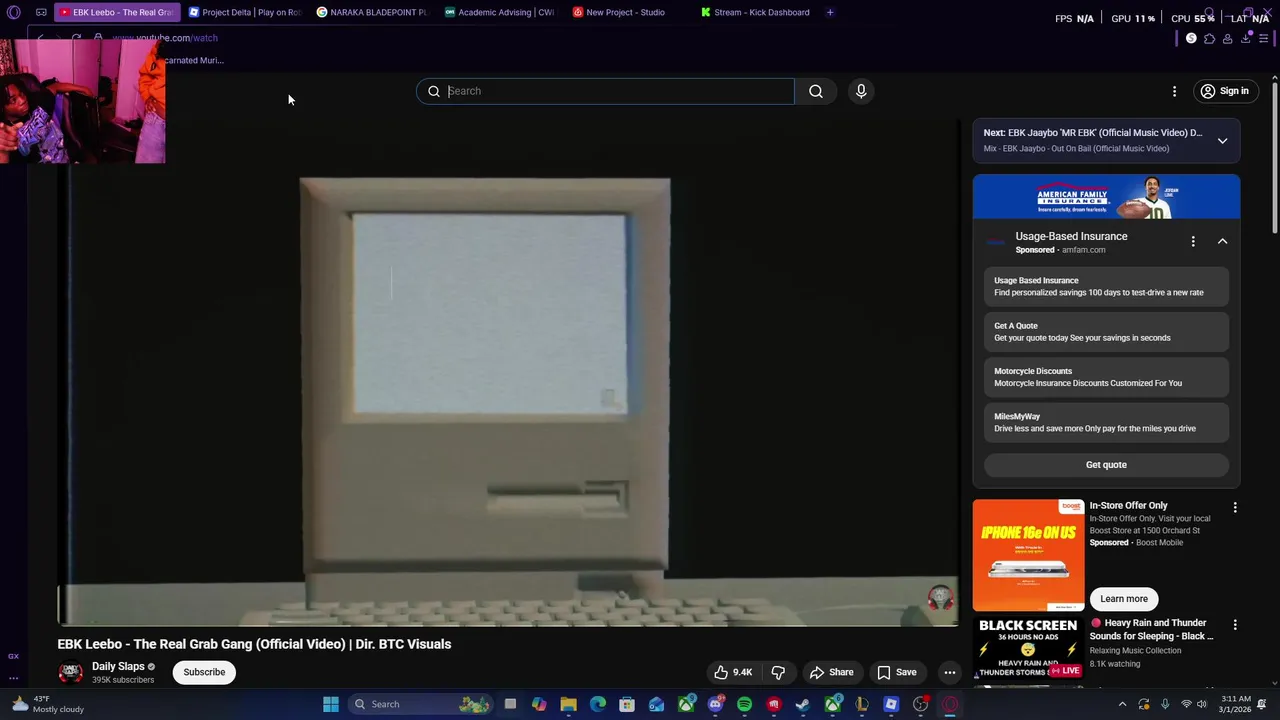Switch to New Project - Studio tab
Screen dimensions: 1280x720
click(x=628, y=12)
